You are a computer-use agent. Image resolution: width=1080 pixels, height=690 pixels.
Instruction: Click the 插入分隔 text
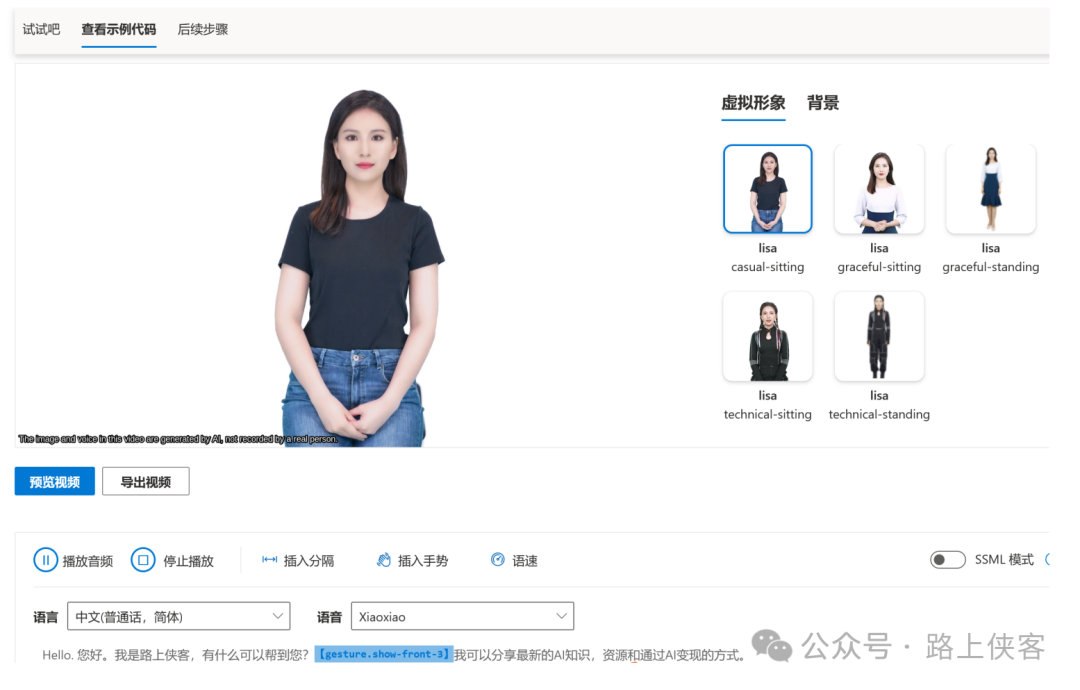point(309,561)
